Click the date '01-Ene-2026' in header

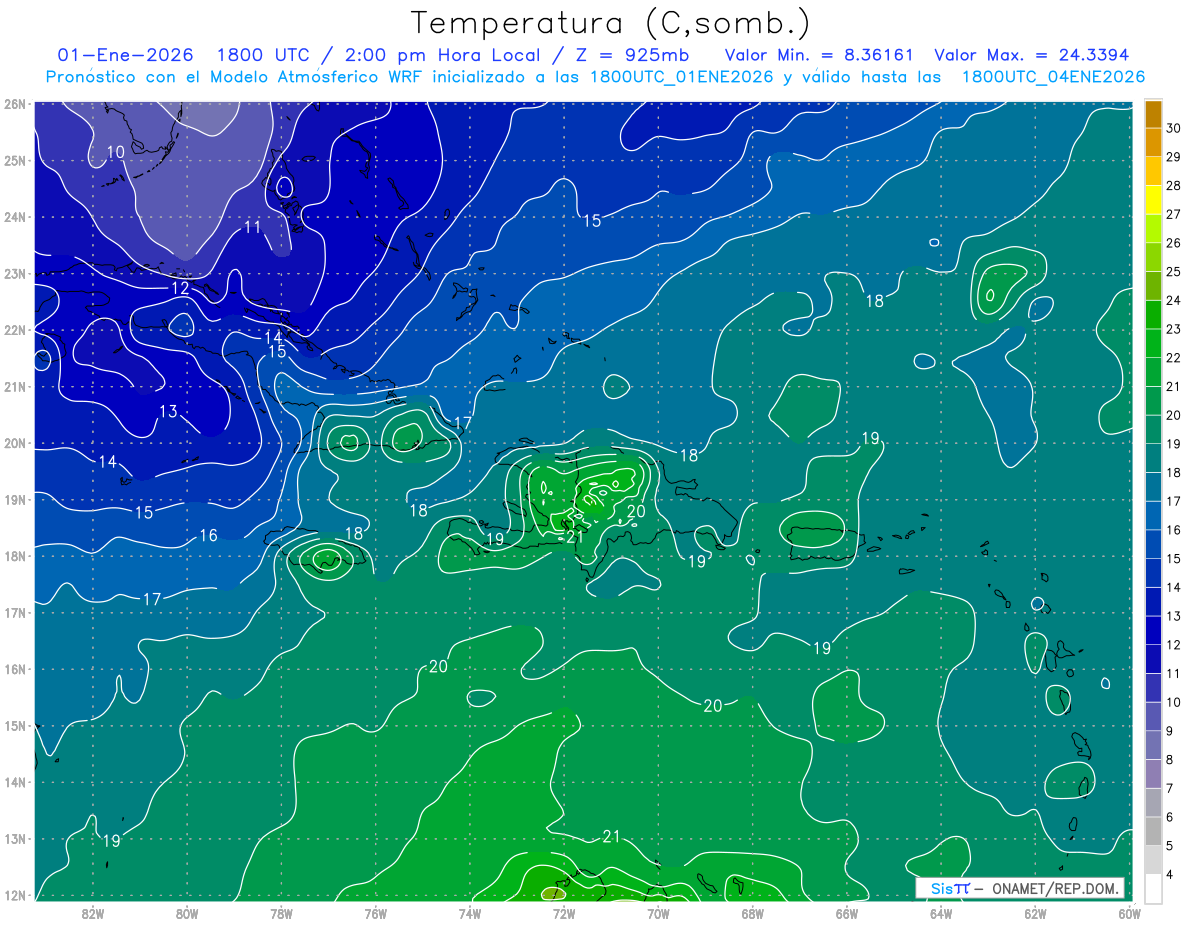click(x=125, y=54)
